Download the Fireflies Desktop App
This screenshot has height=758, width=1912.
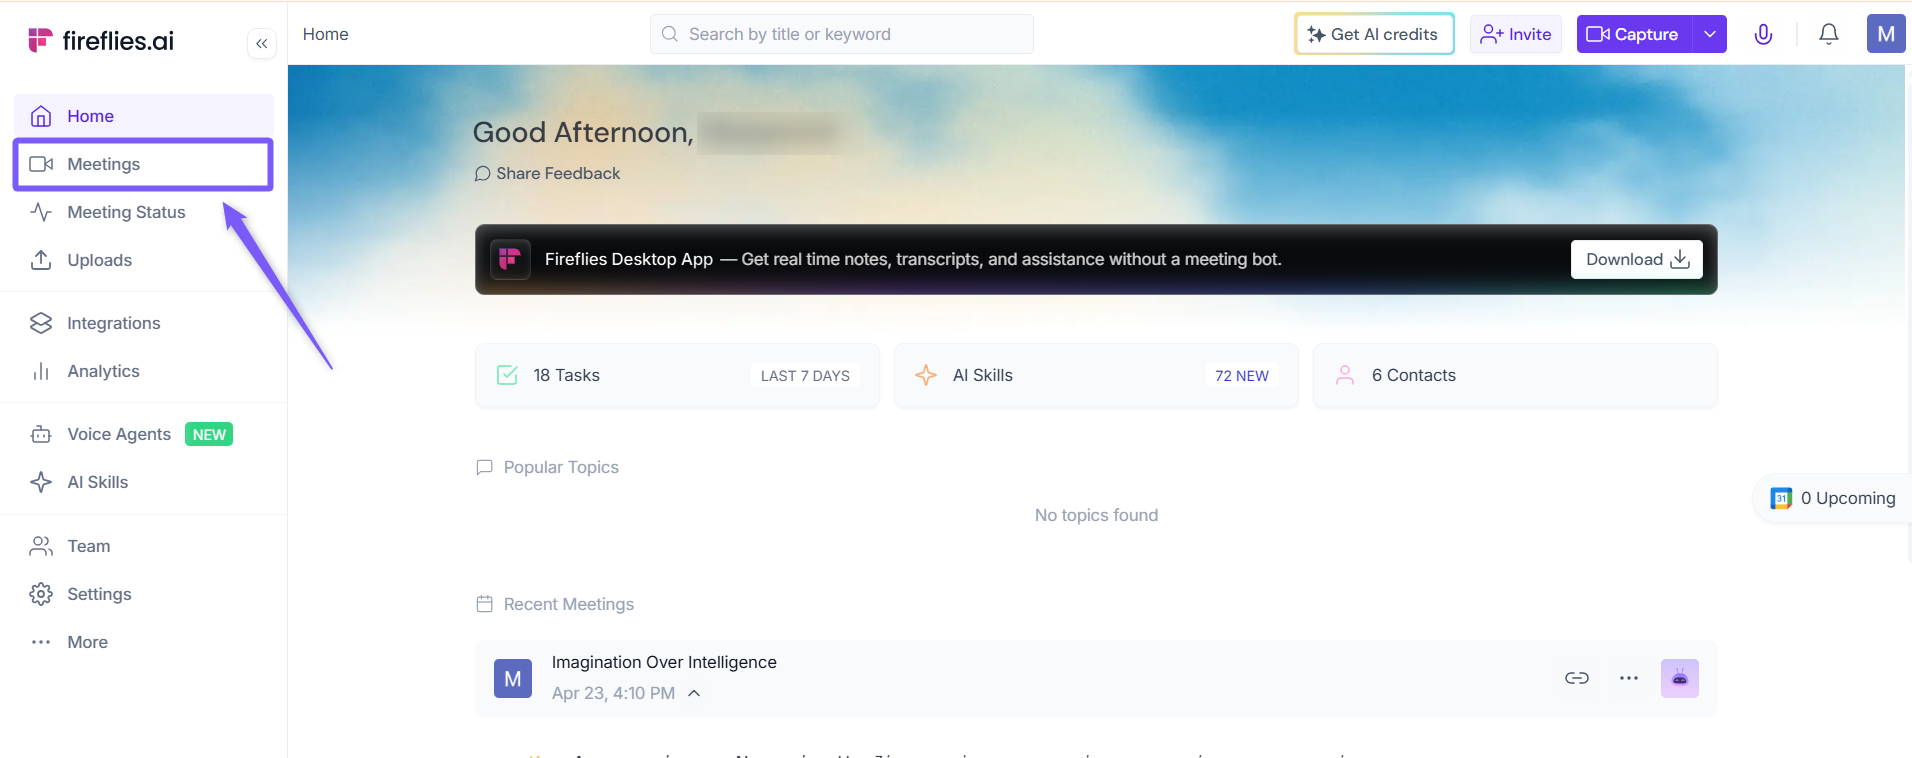point(1637,259)
